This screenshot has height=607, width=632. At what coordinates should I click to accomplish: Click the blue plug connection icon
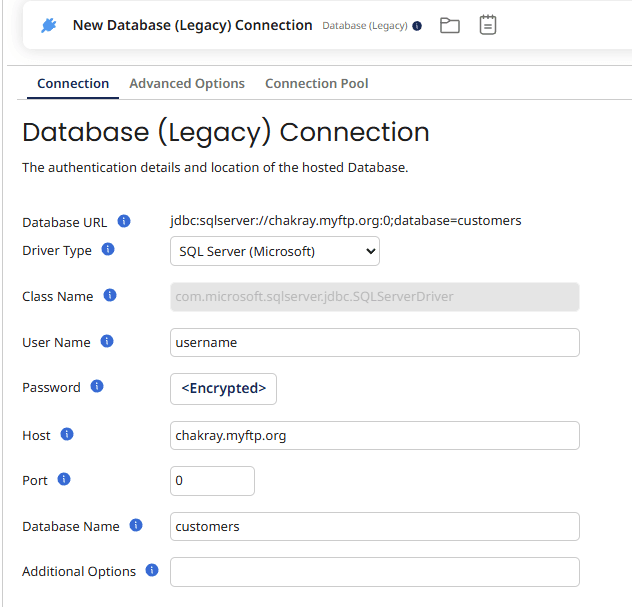point(49,25)
